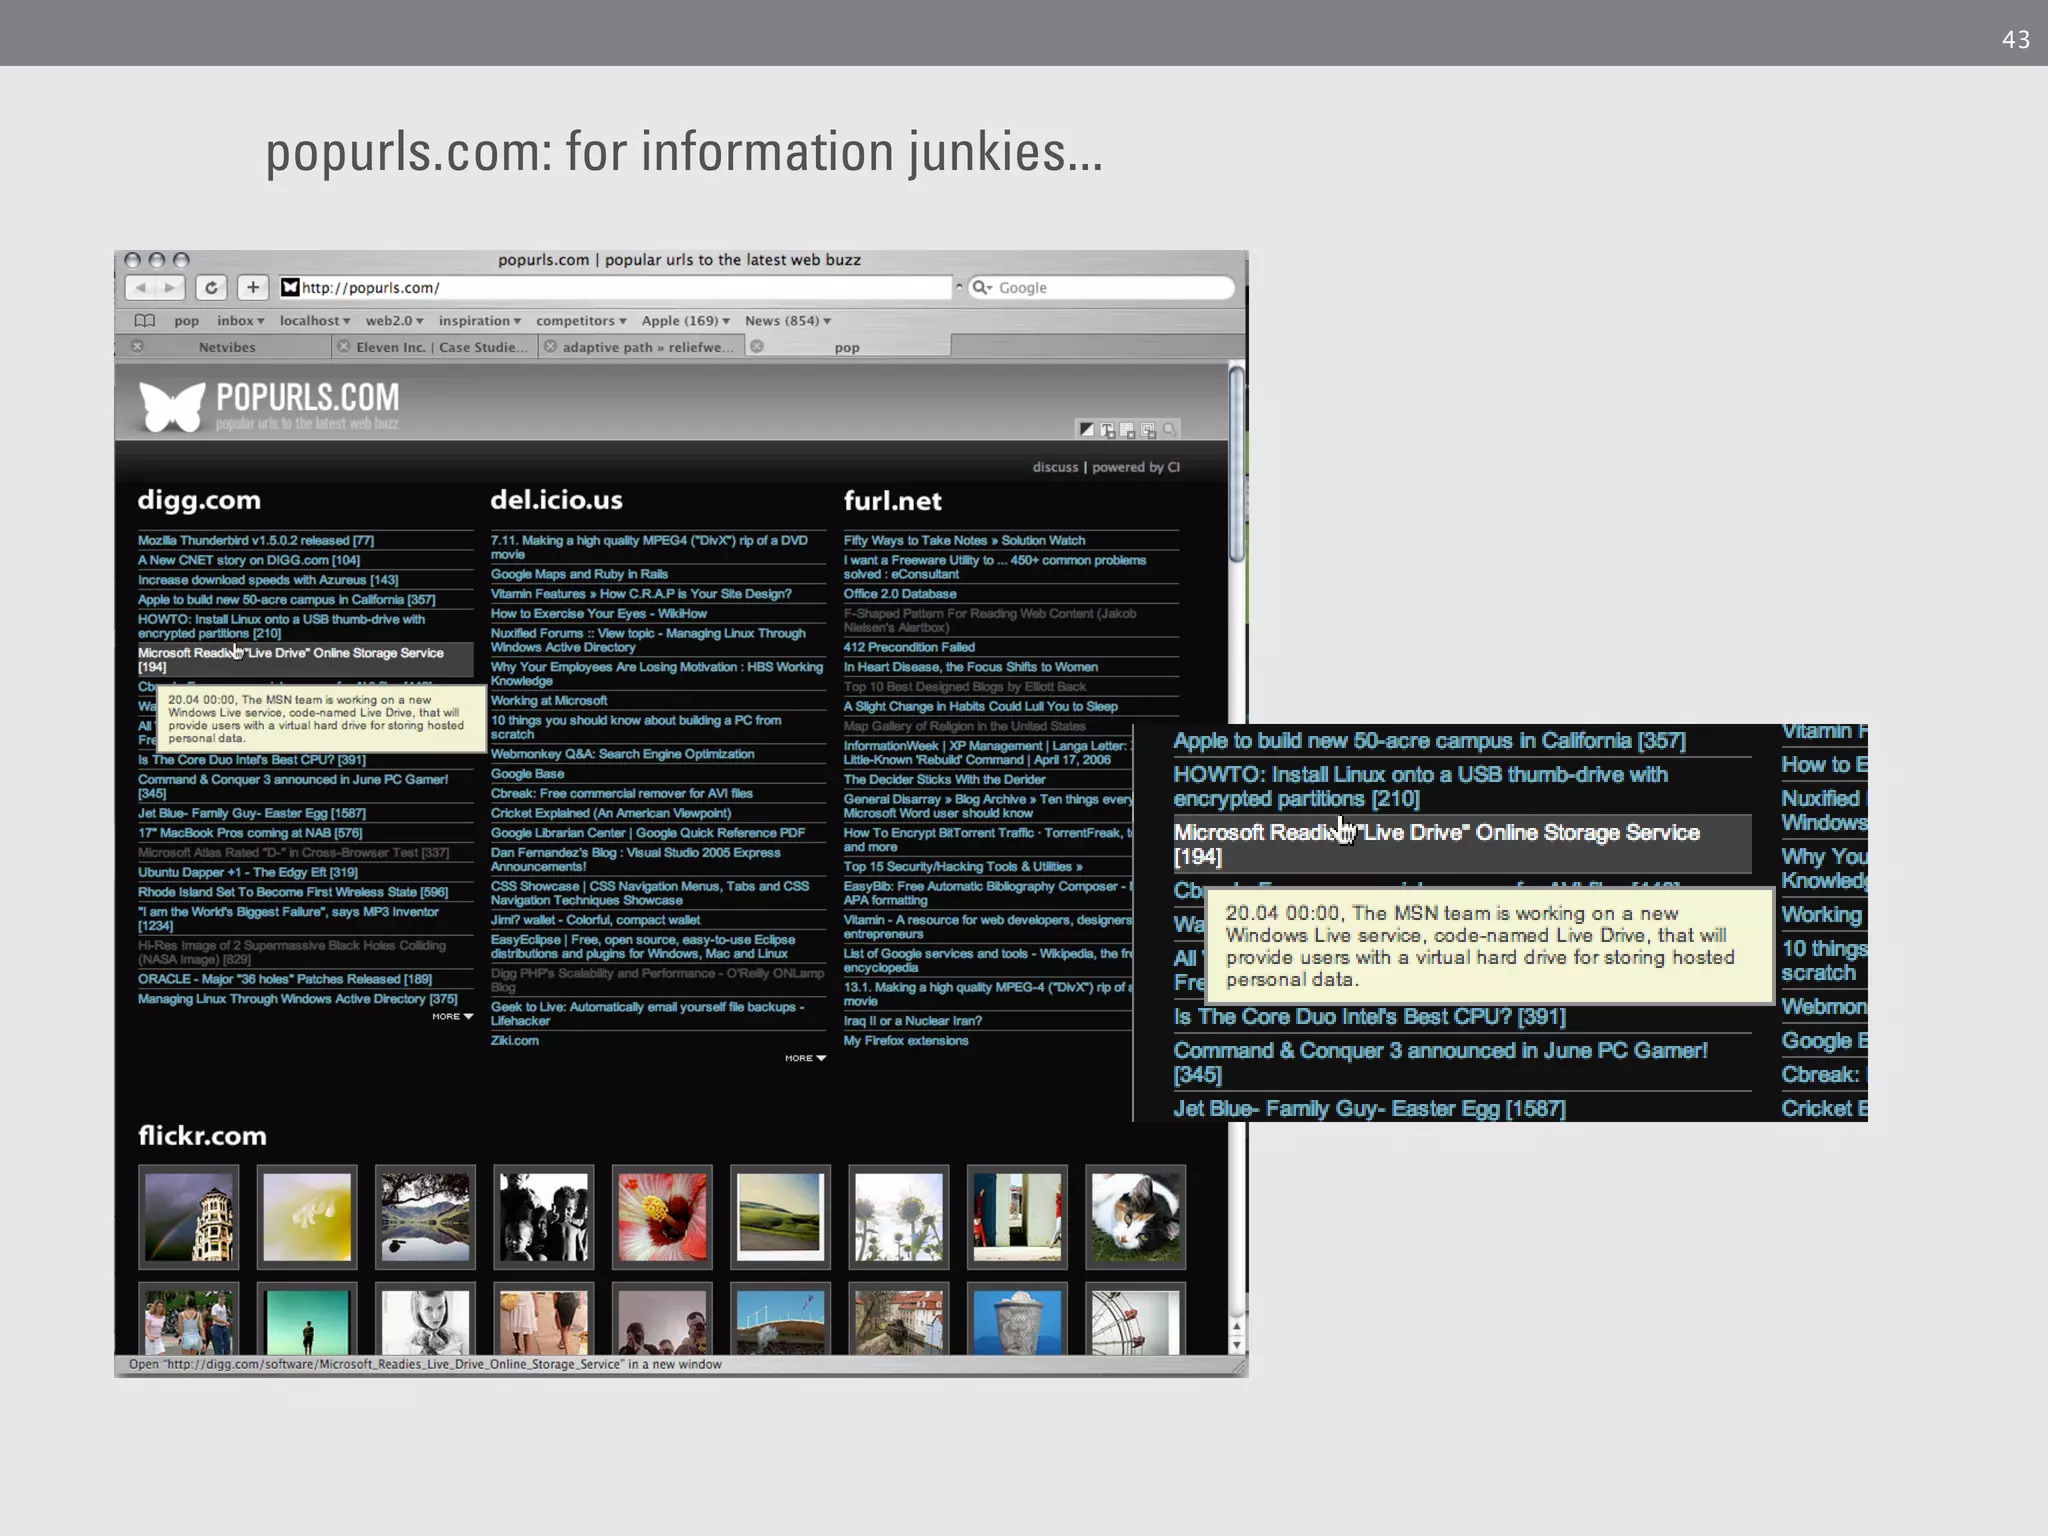This screenshot has width=2048, height=1536.
Task: Open Fifty Ways to Take Notes link
Action: click(x=964, y=541)
